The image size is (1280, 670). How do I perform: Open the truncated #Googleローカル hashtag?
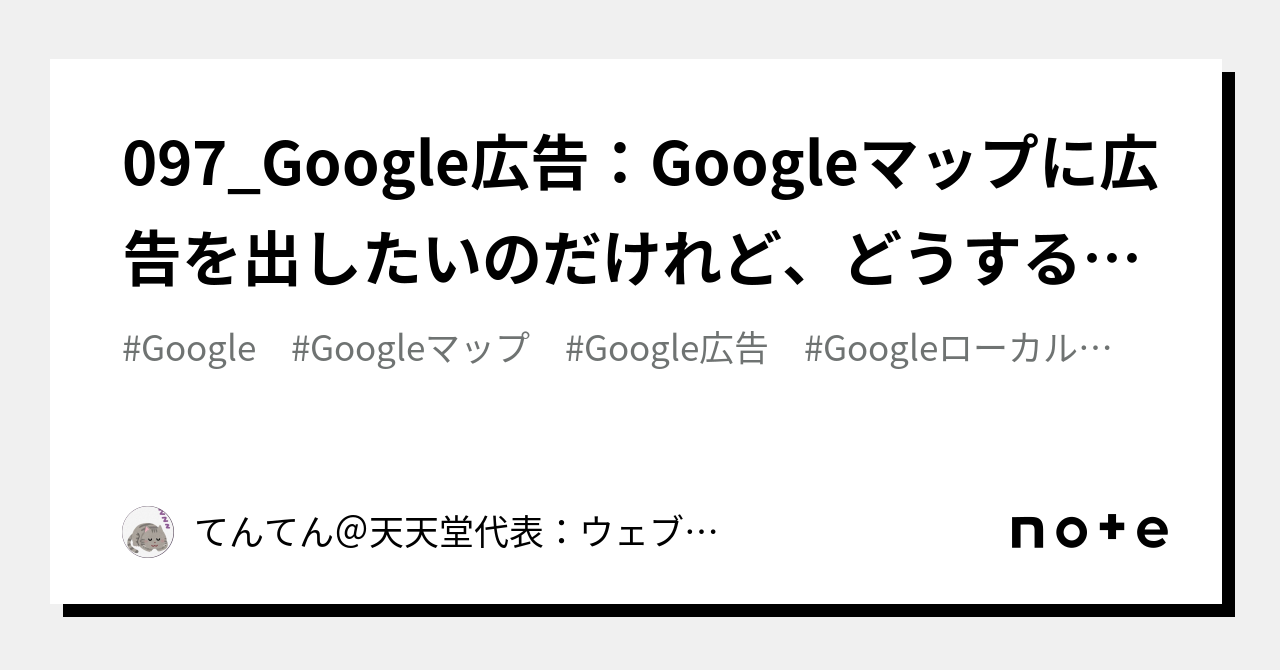coord(945,349)
